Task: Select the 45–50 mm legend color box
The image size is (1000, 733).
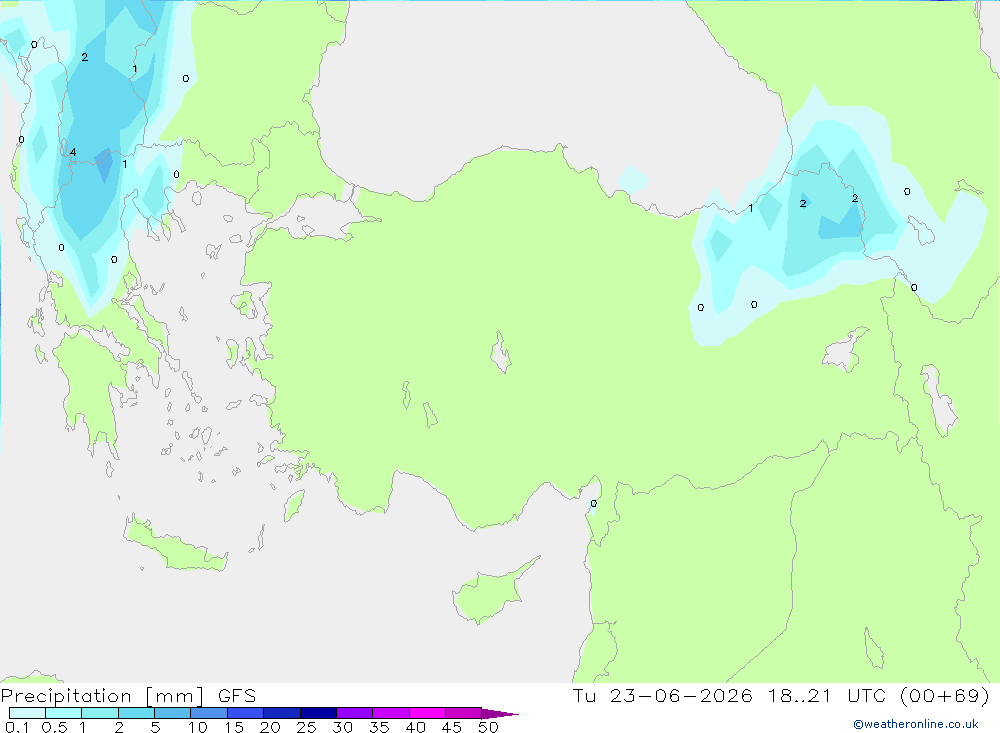Action: 463,713
